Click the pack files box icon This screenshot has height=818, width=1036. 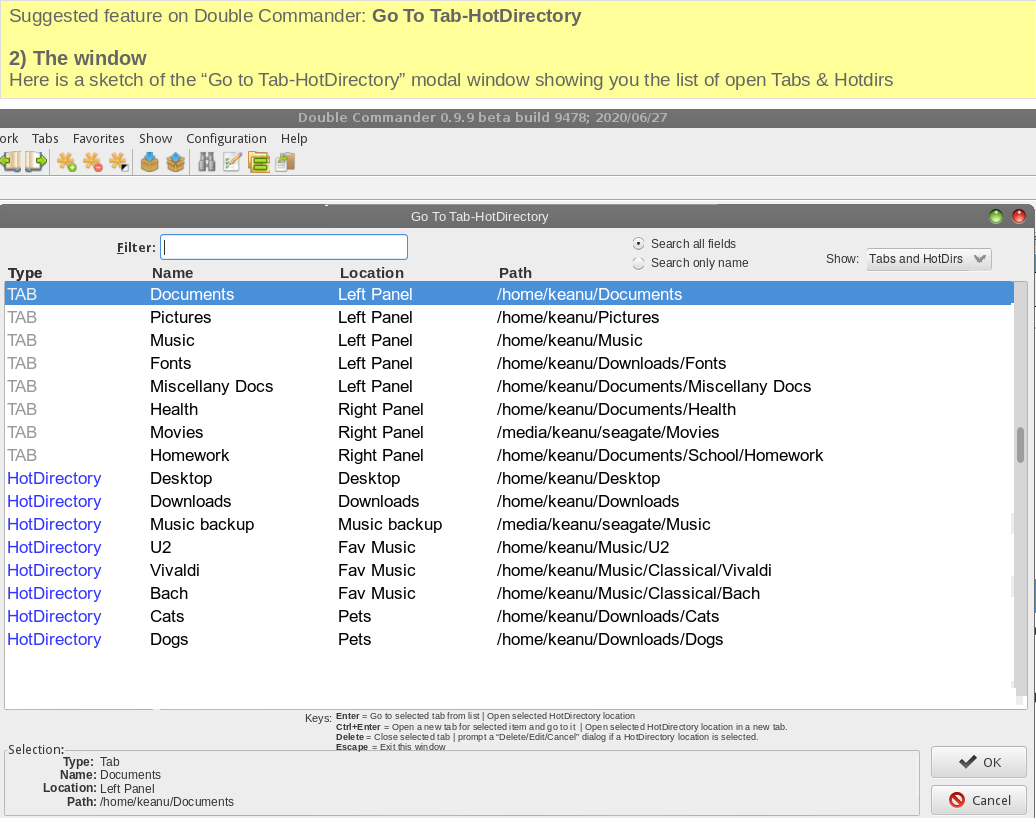[150, 162]
